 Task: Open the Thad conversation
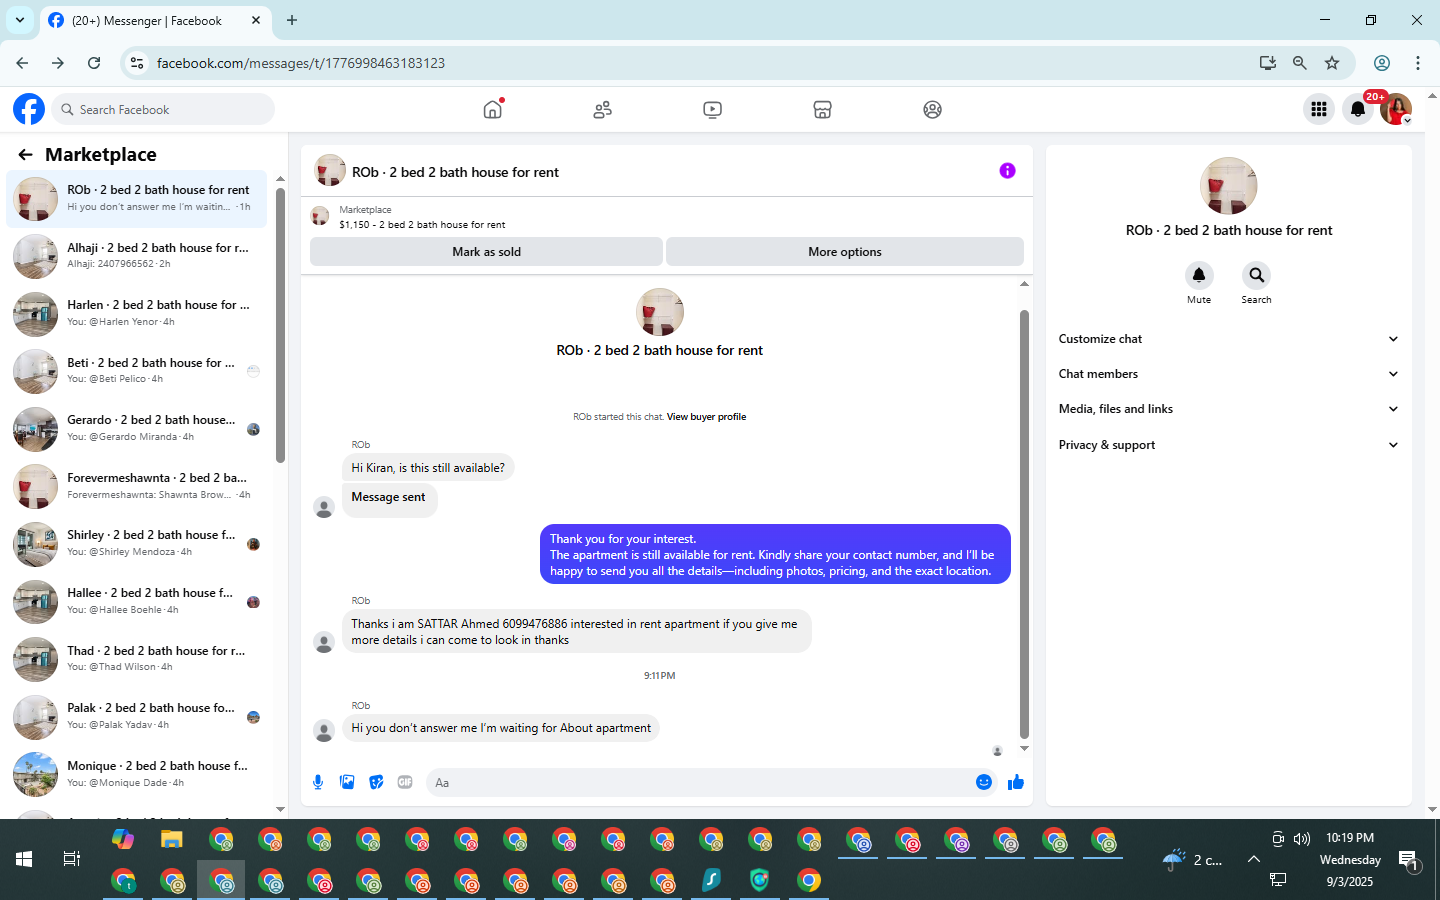[x=137, y=659]
